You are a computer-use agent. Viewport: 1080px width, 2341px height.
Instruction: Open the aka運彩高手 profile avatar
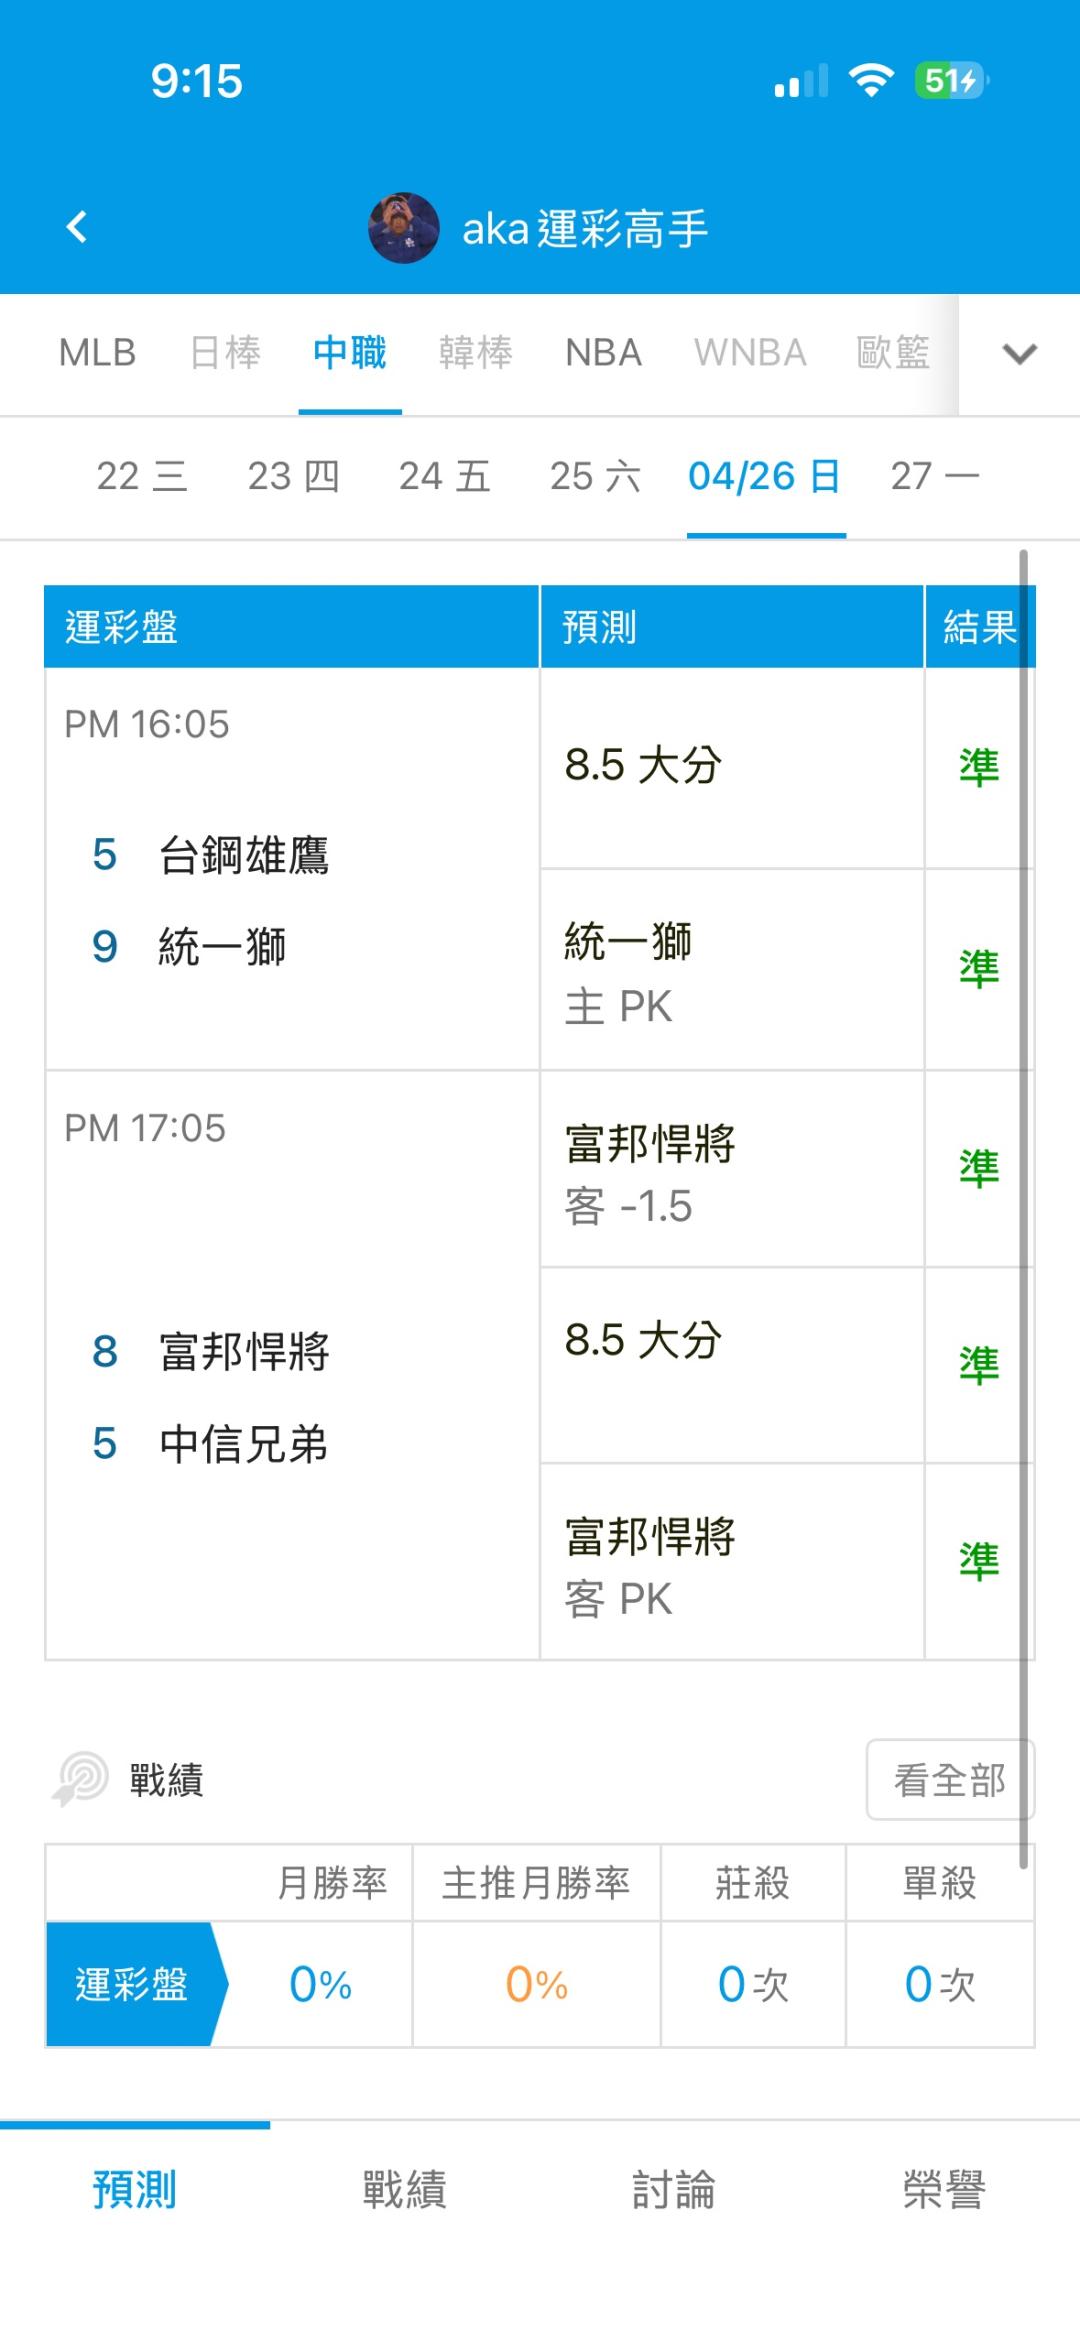404,228
